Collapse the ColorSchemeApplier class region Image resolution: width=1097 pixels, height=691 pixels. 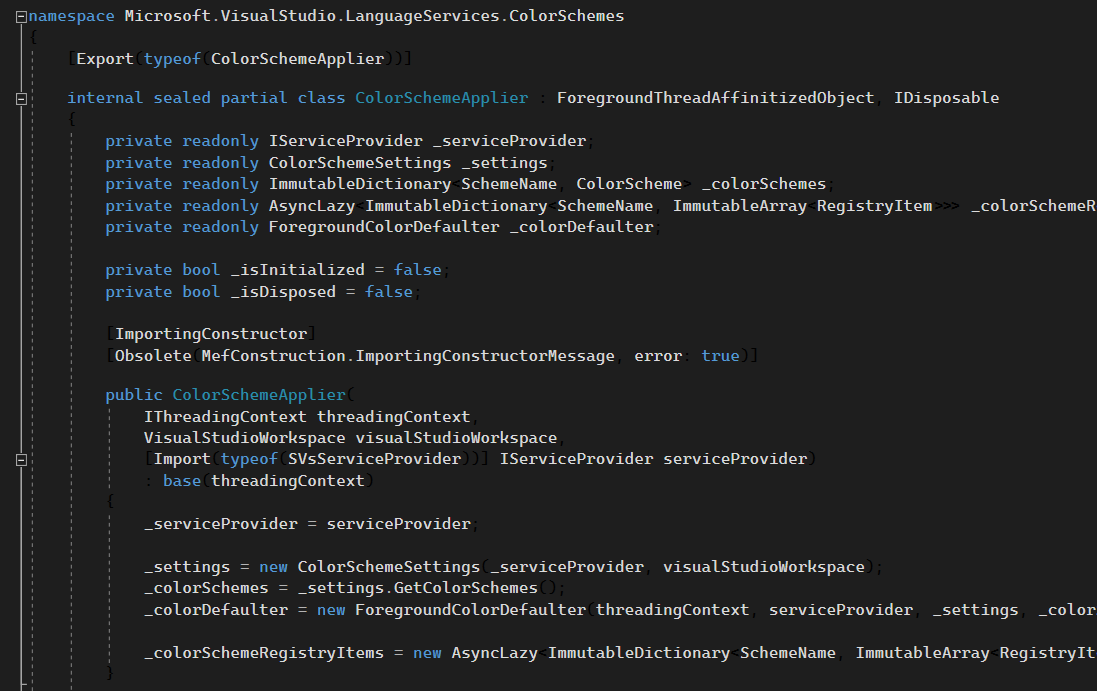[x=21, y=99]
